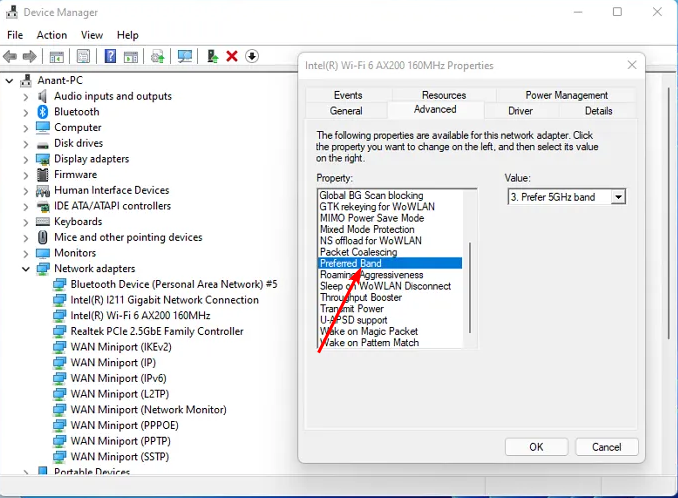Click the Enable device toolbar icon
Viewport: 678px width, 498px height.
(212, 56)
